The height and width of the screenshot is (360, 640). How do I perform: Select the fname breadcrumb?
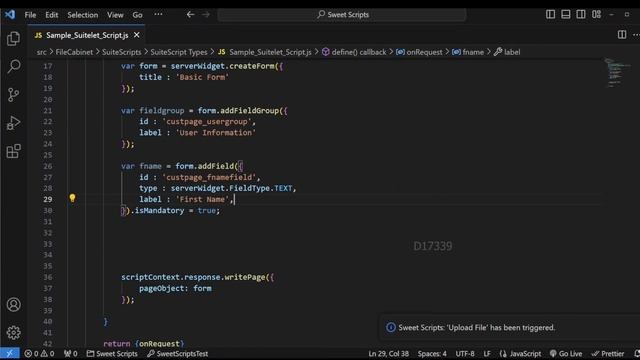click(468, 52)
